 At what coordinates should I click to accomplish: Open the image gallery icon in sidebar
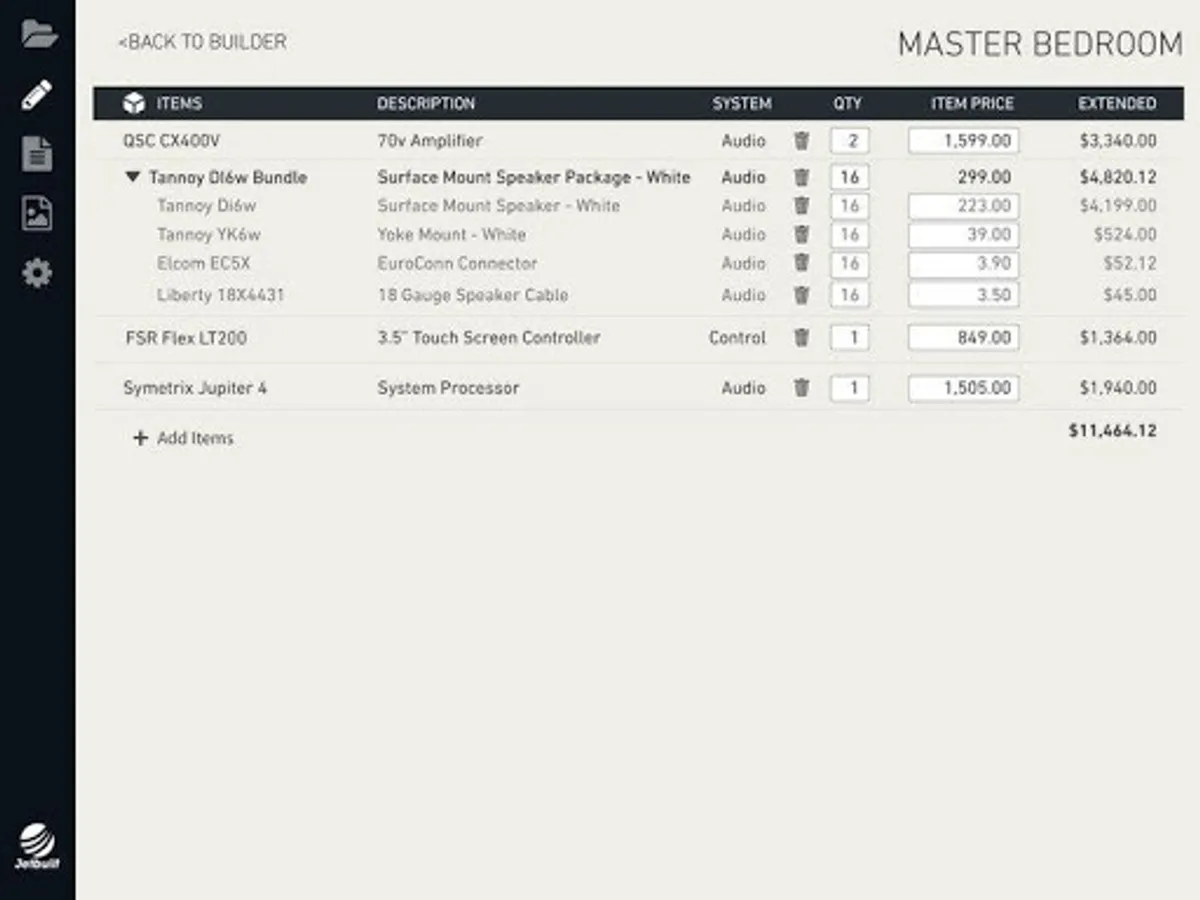[37, 213]
